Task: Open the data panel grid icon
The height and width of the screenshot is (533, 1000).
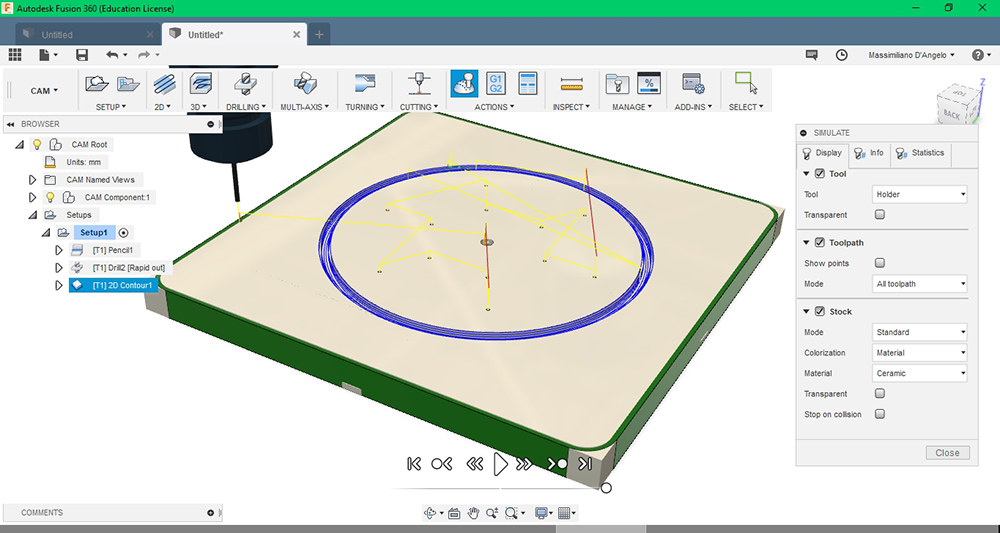Action: (15, 55)
